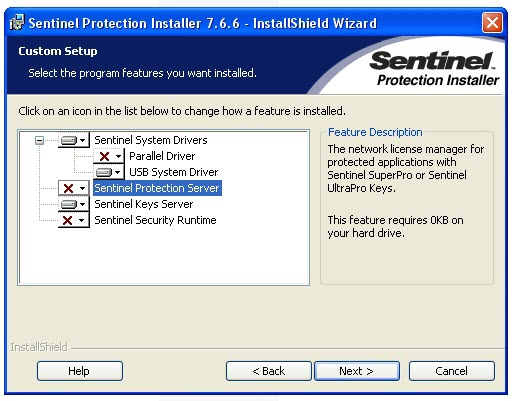Open Sentinel Security Runtime red X dropdown
This screenshot has width=512, height=401.
pyautogui.click(x=74, y=220)
